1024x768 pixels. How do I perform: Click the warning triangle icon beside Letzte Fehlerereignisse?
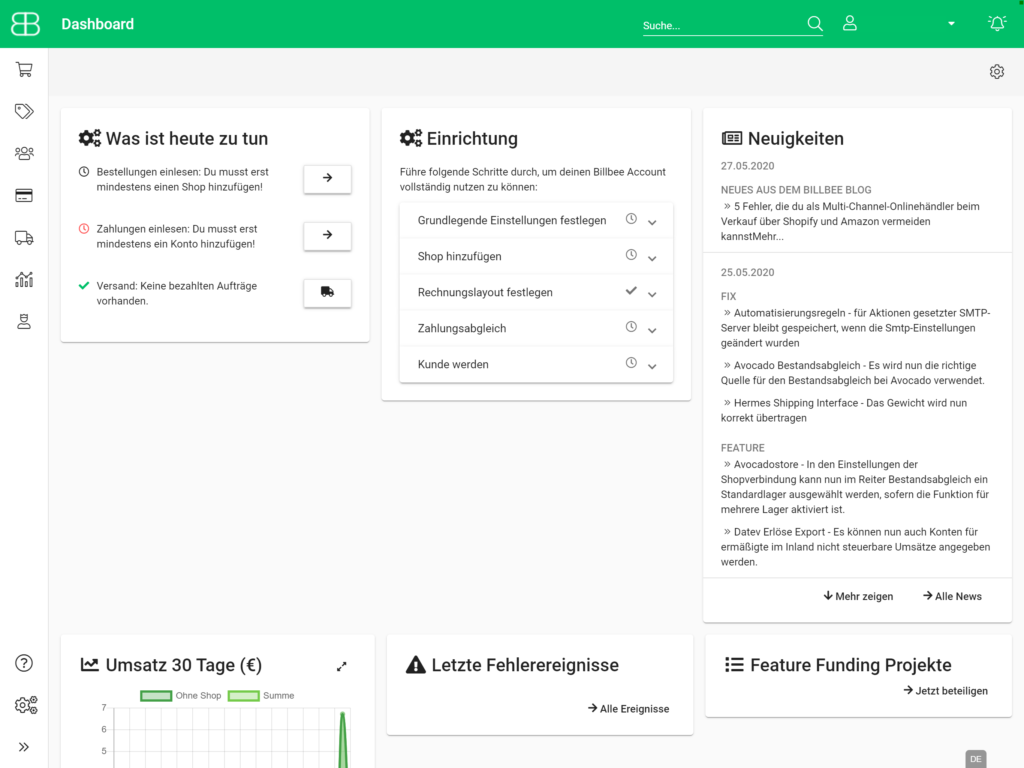415,665
